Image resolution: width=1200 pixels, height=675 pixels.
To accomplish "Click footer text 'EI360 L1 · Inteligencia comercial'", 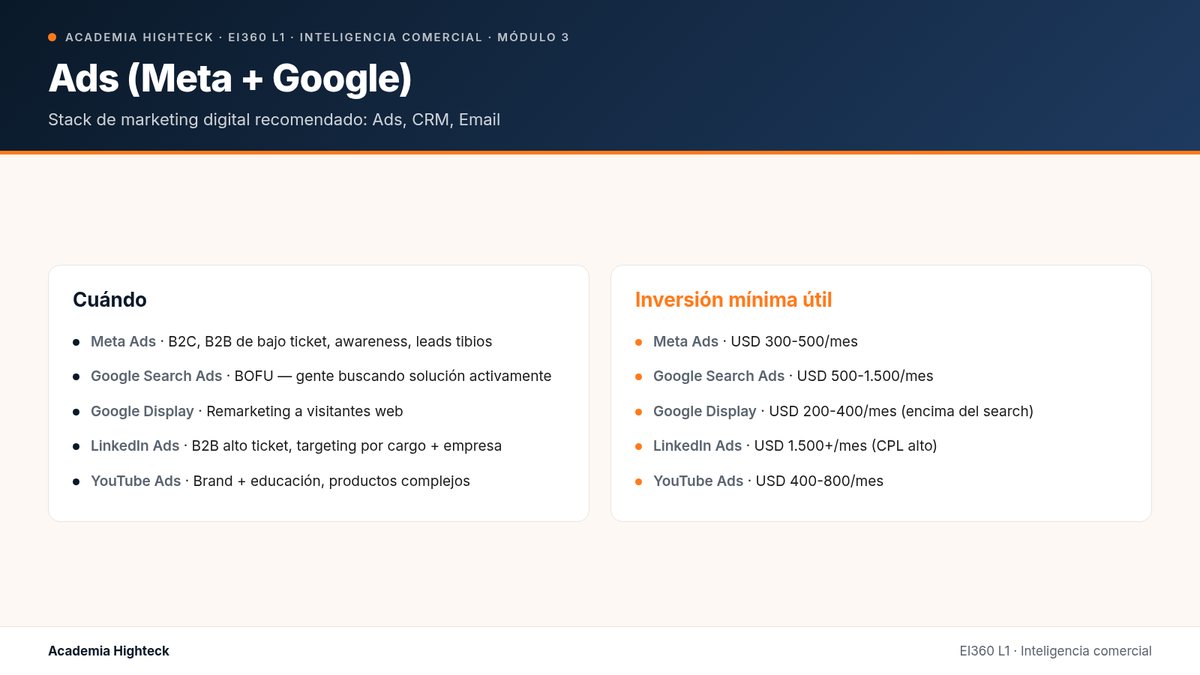I will point(1055,651).
